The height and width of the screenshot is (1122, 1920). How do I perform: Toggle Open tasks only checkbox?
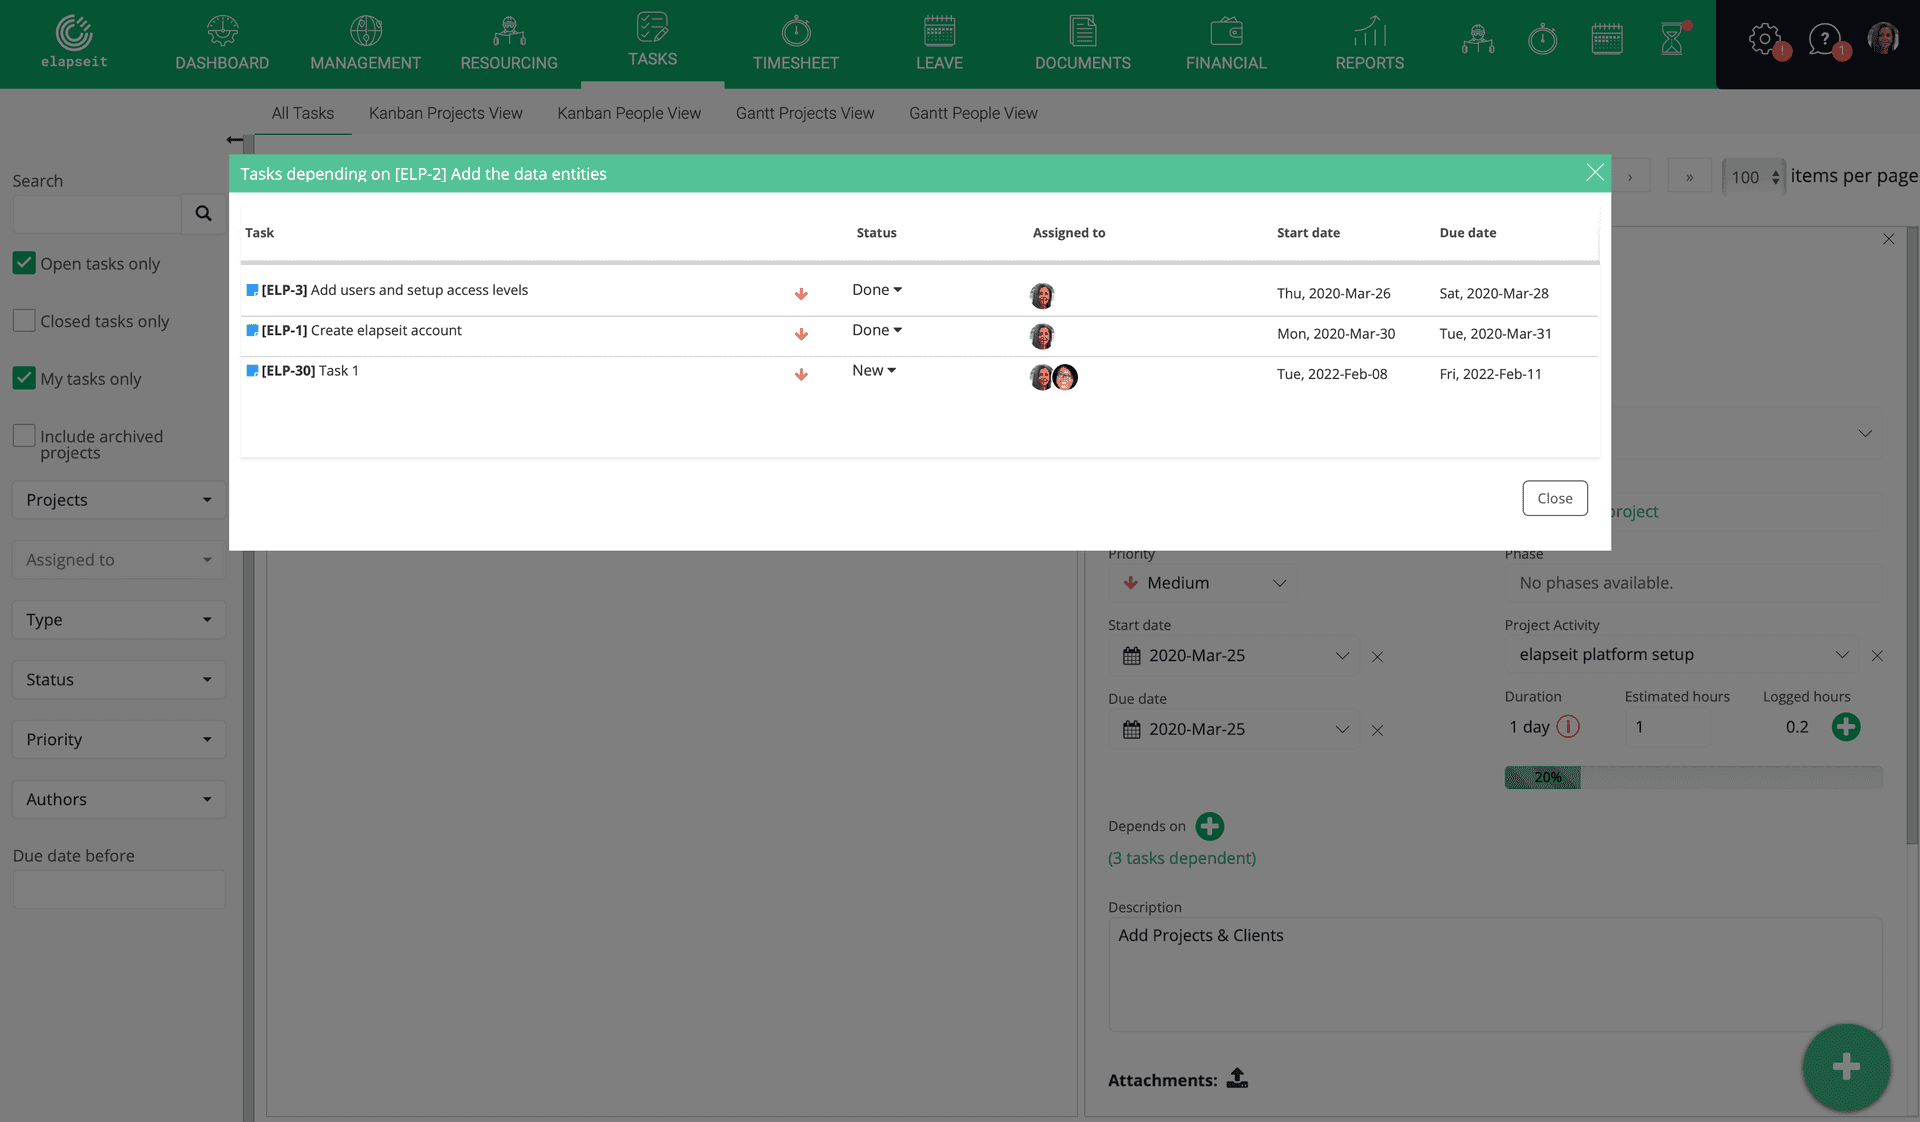pyautogui.click(x=24, y=263)
